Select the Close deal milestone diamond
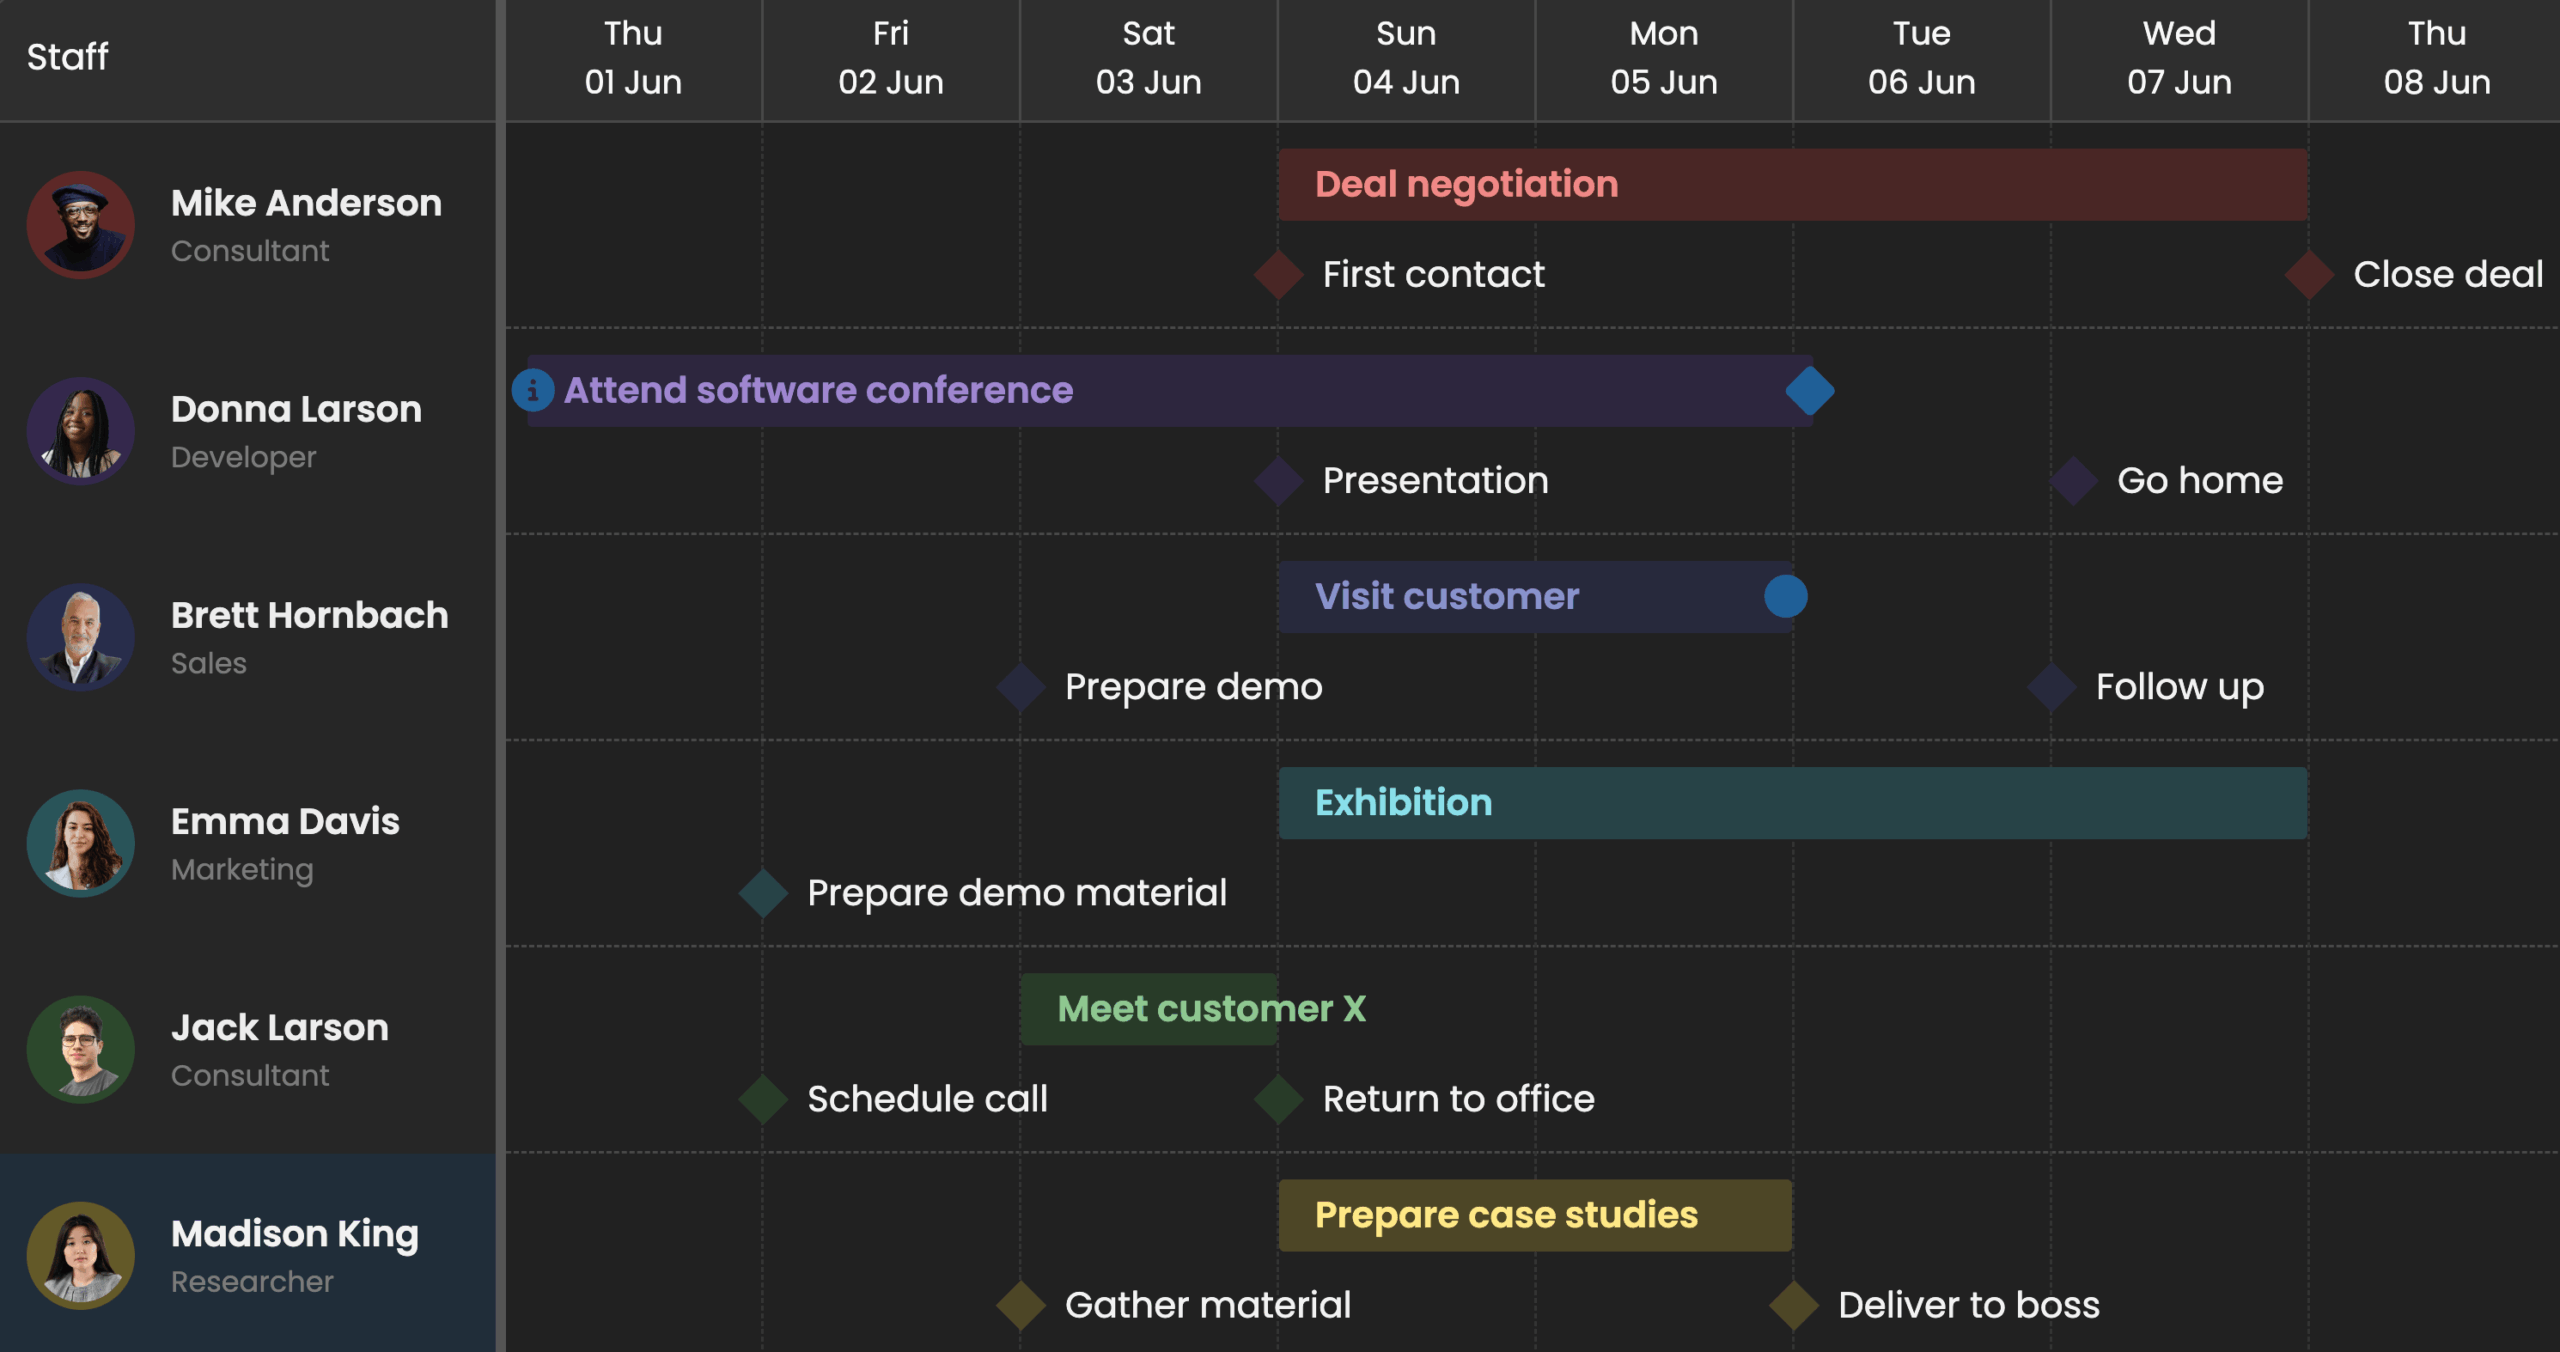2560x1352 pixels. tap(2308, 275)
